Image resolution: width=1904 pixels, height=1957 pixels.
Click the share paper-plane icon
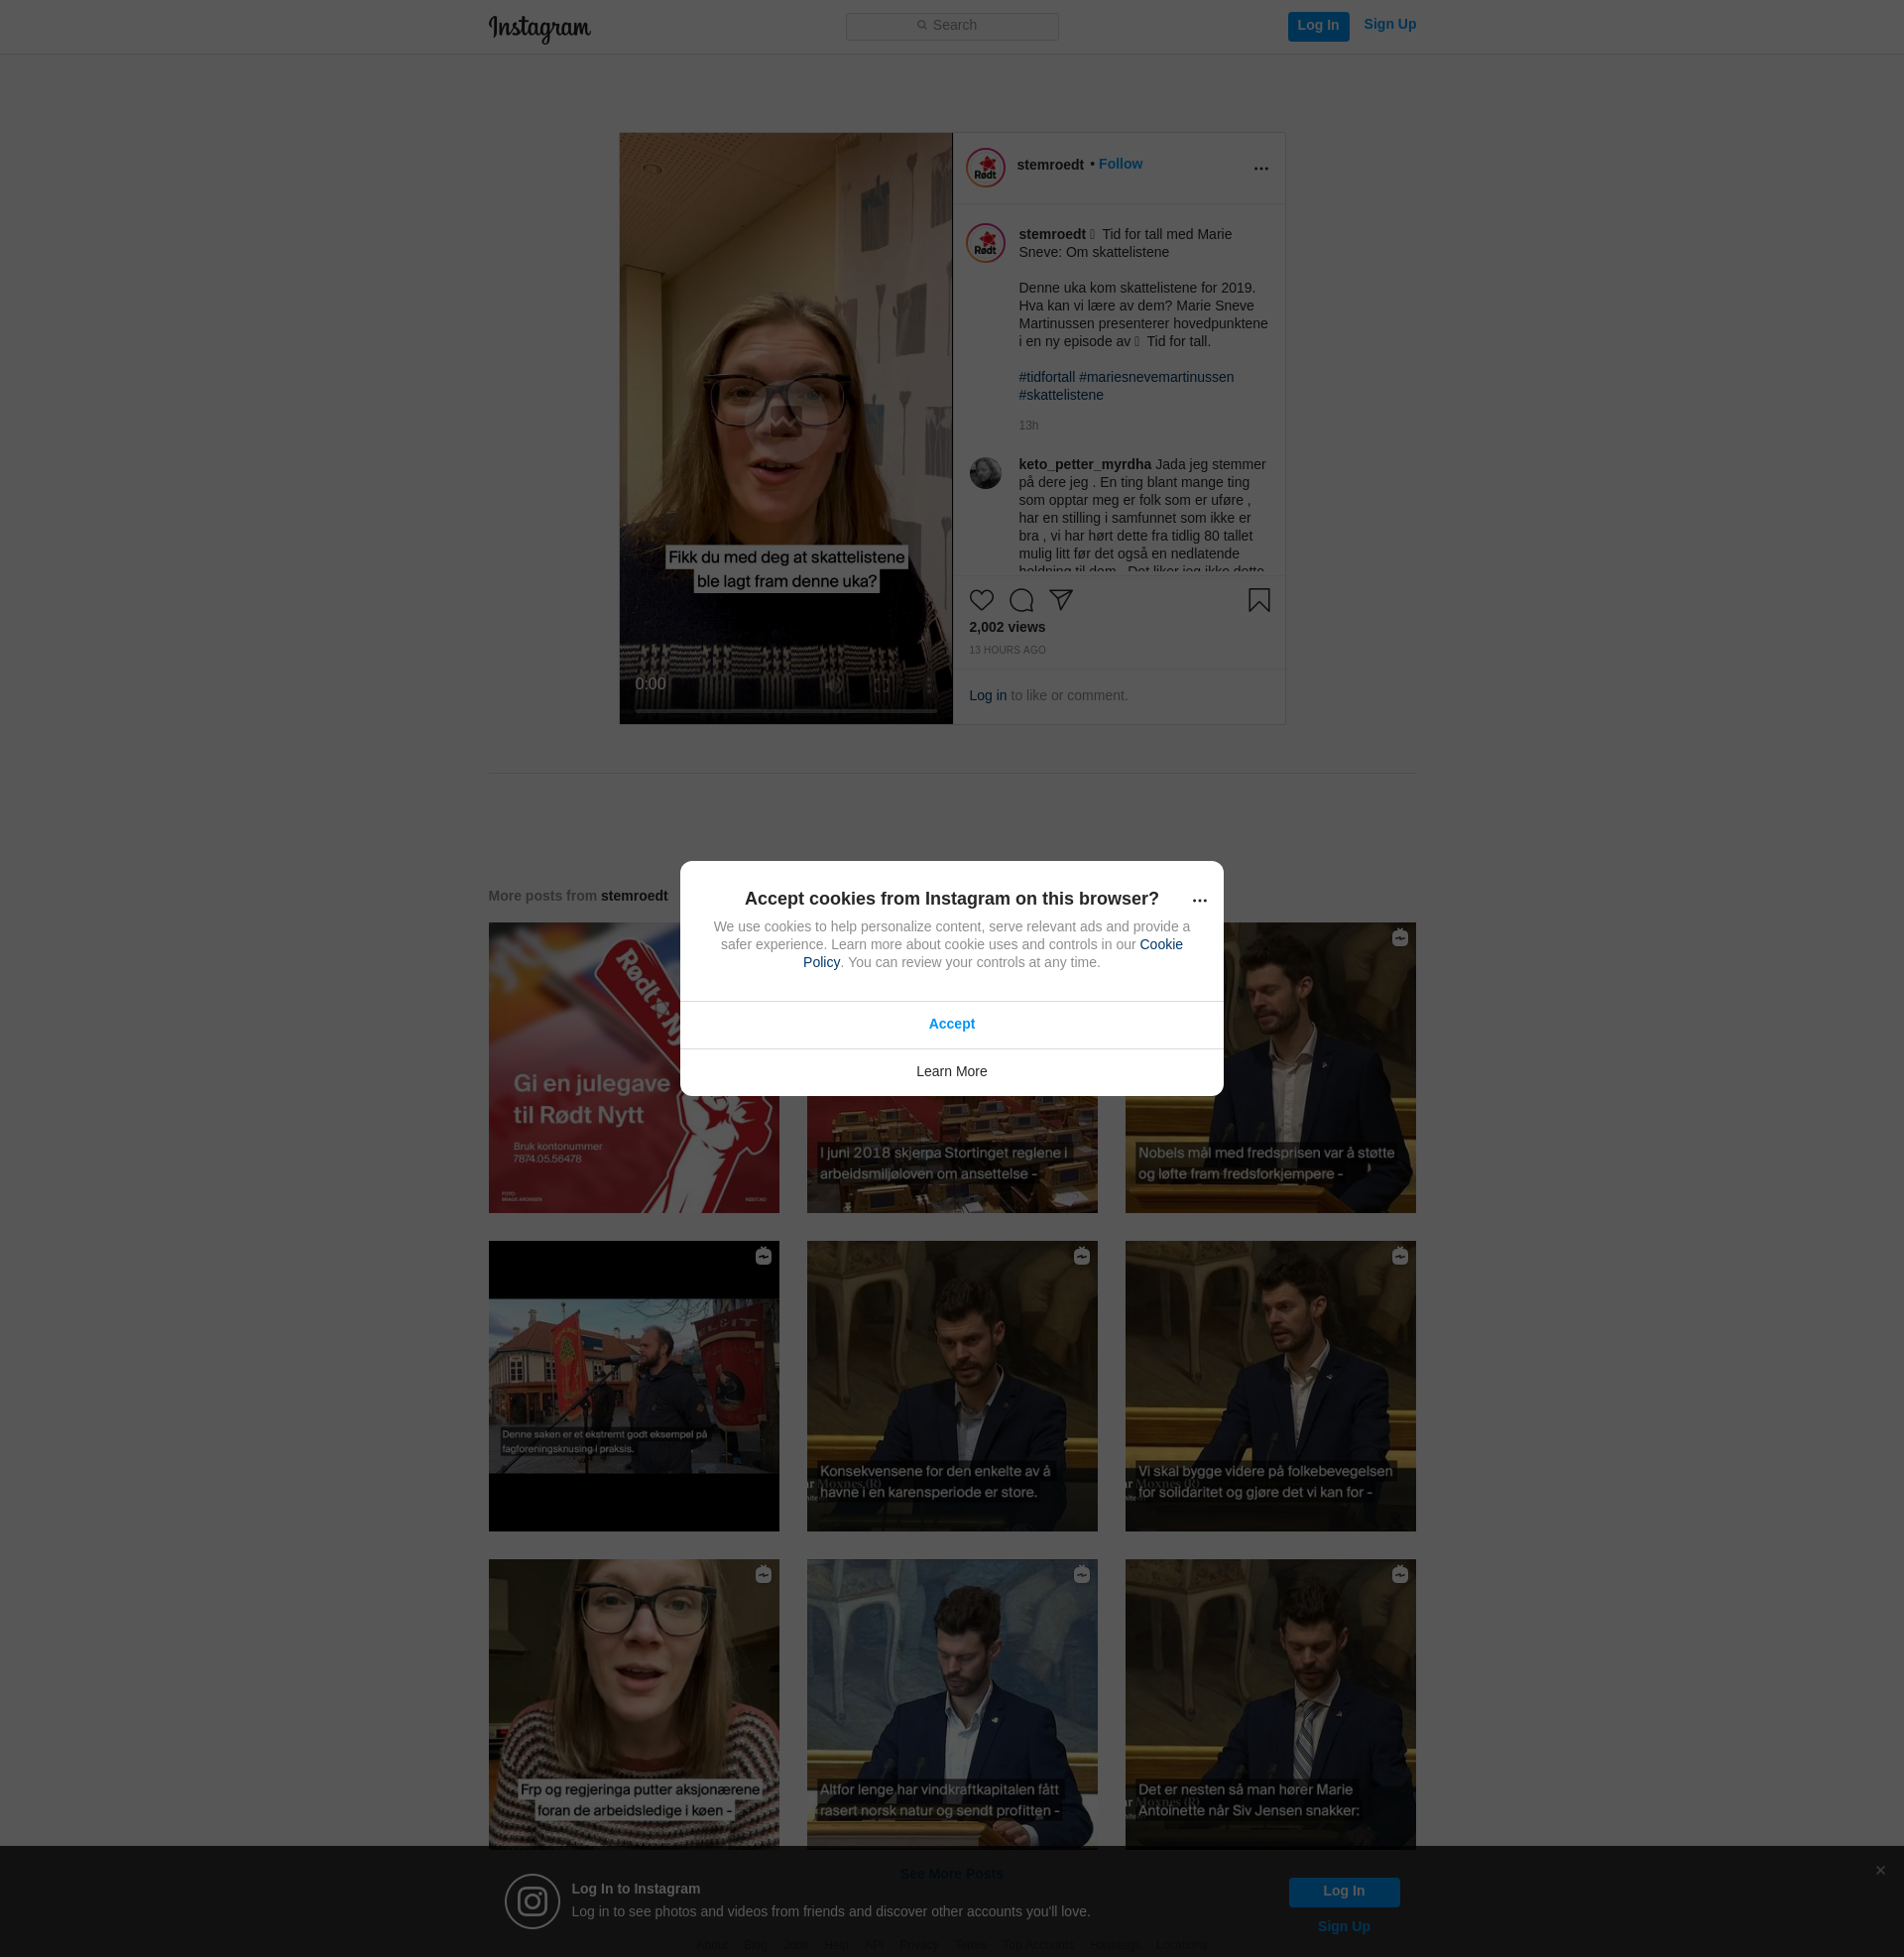(1061, 600)
